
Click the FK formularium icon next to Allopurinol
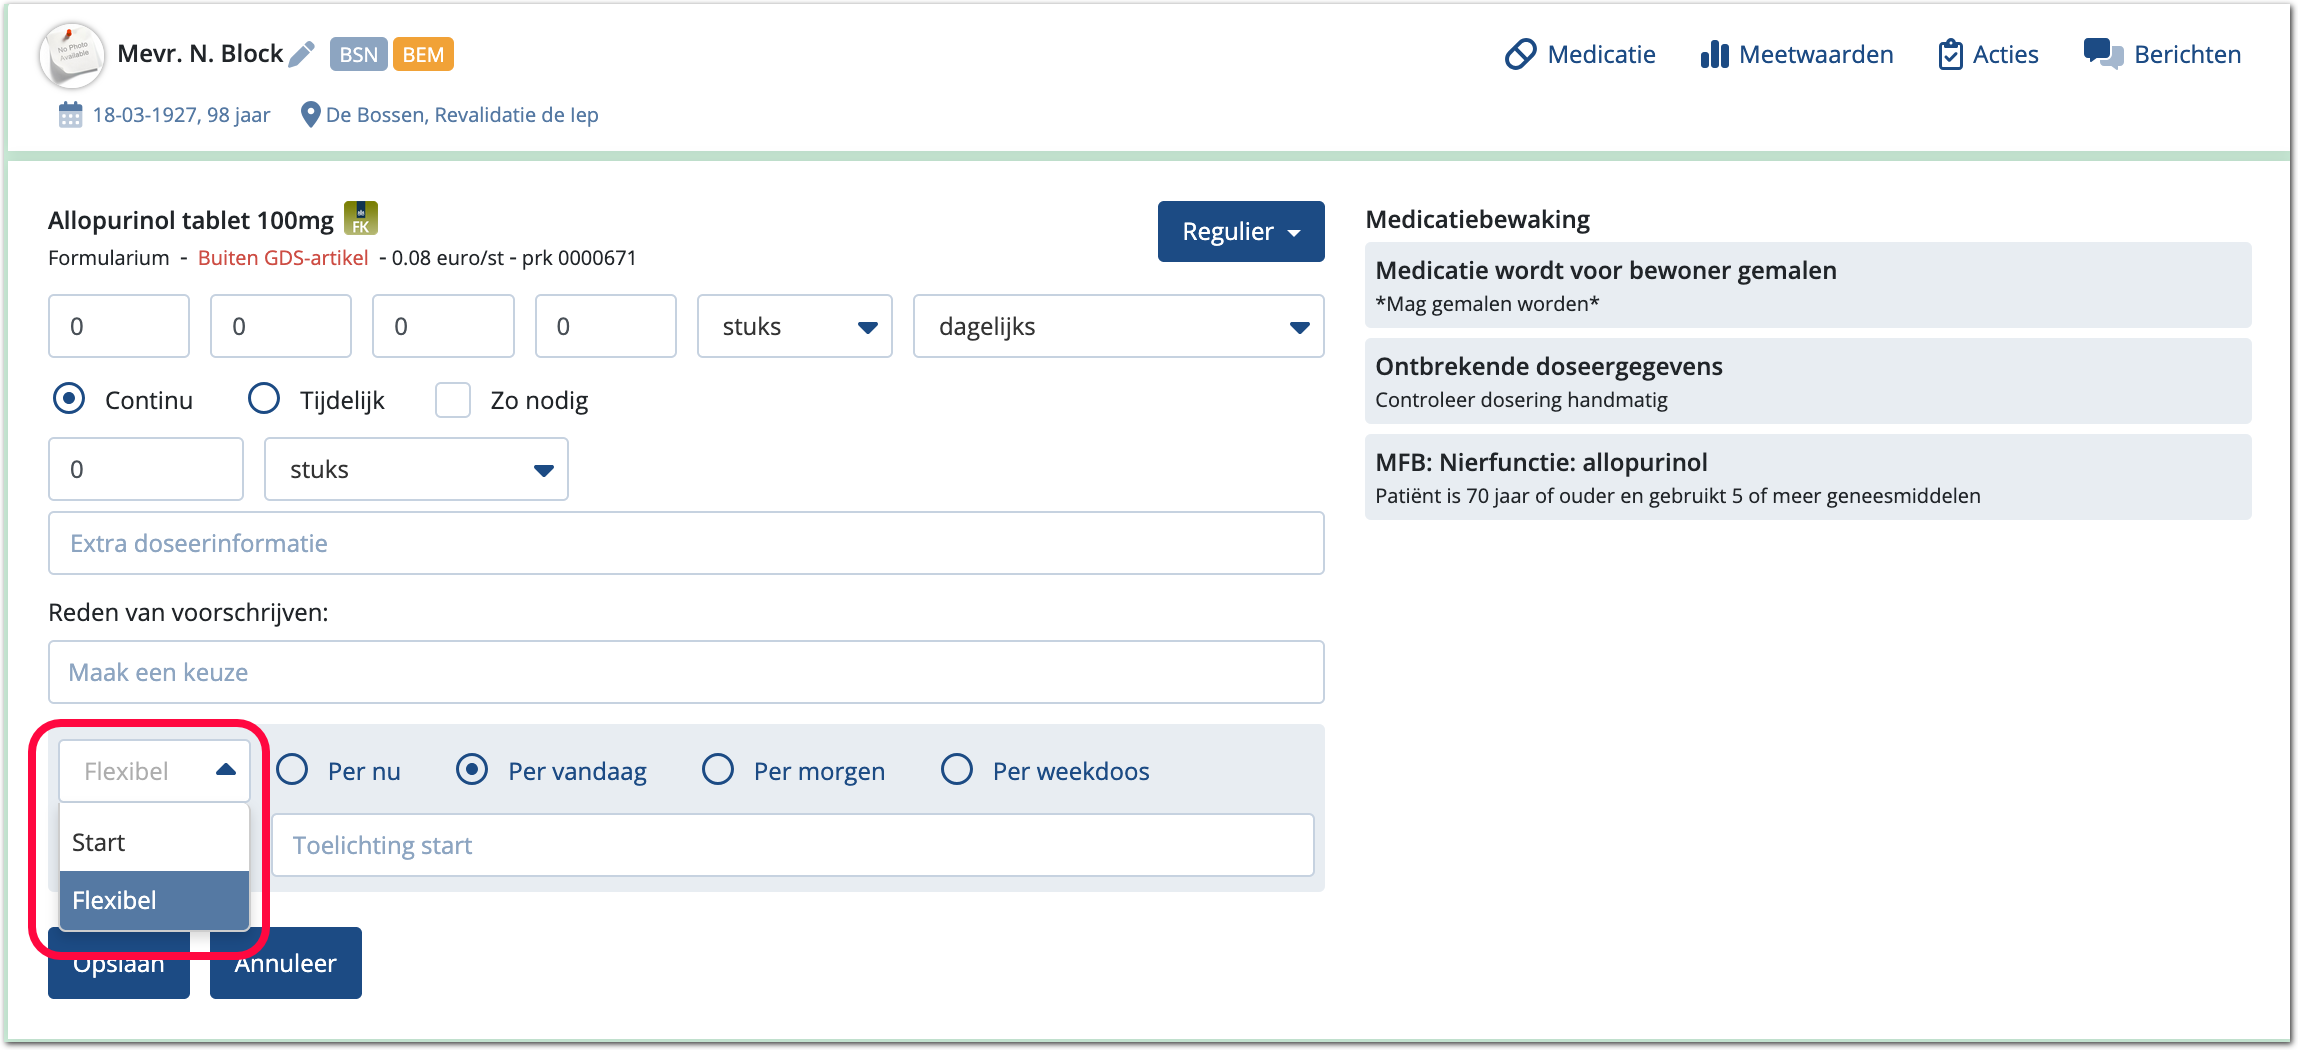(361, 218)
